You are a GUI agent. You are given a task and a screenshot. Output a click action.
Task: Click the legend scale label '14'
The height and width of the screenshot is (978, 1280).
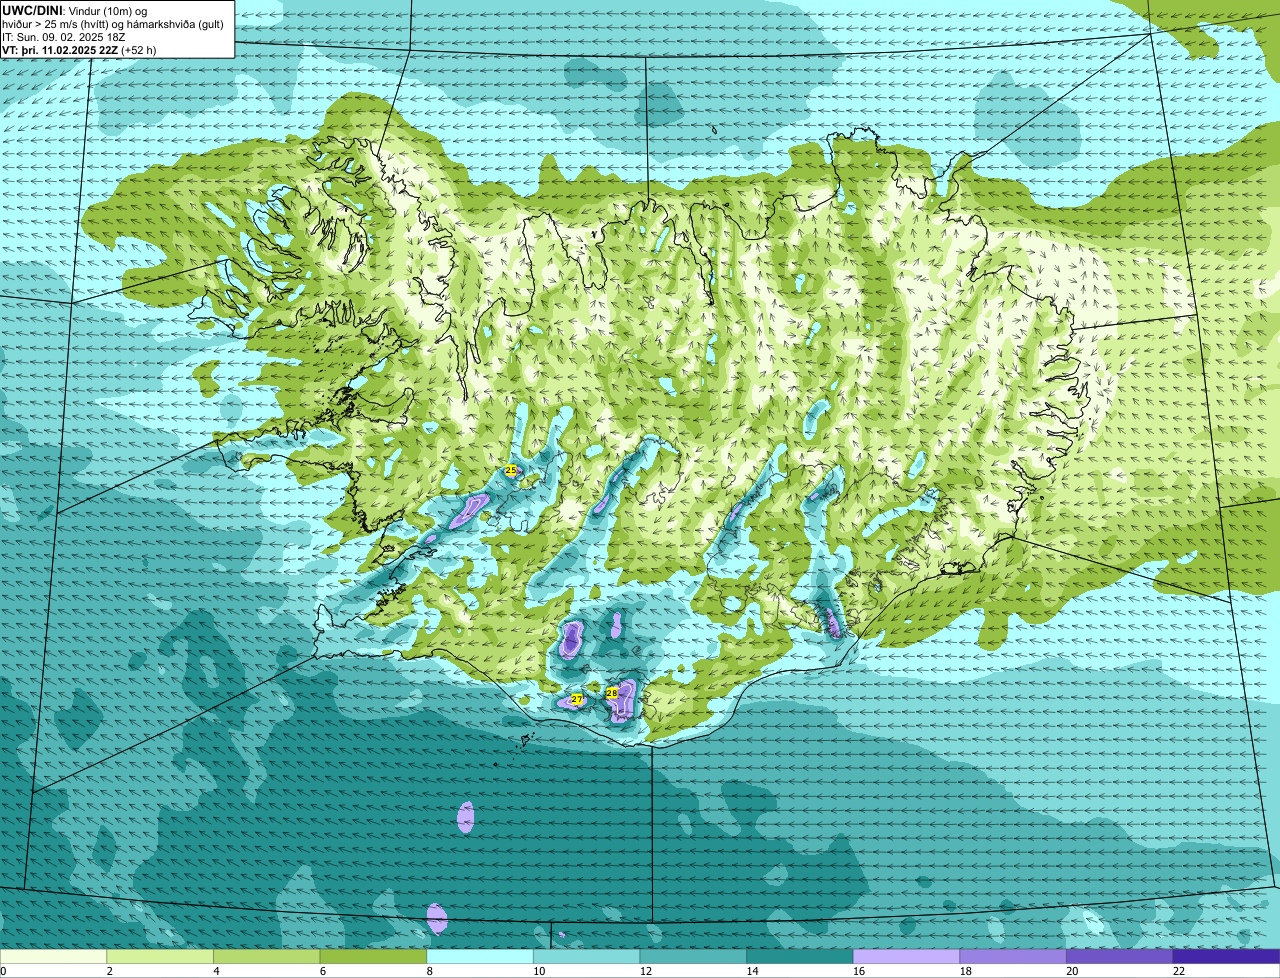pos(752,971)
